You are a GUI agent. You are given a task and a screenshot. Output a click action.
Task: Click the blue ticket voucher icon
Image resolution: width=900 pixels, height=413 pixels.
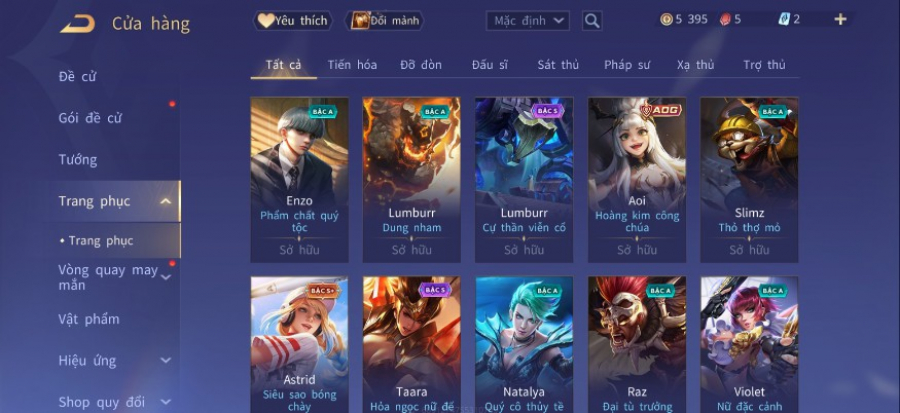(784, 20)
